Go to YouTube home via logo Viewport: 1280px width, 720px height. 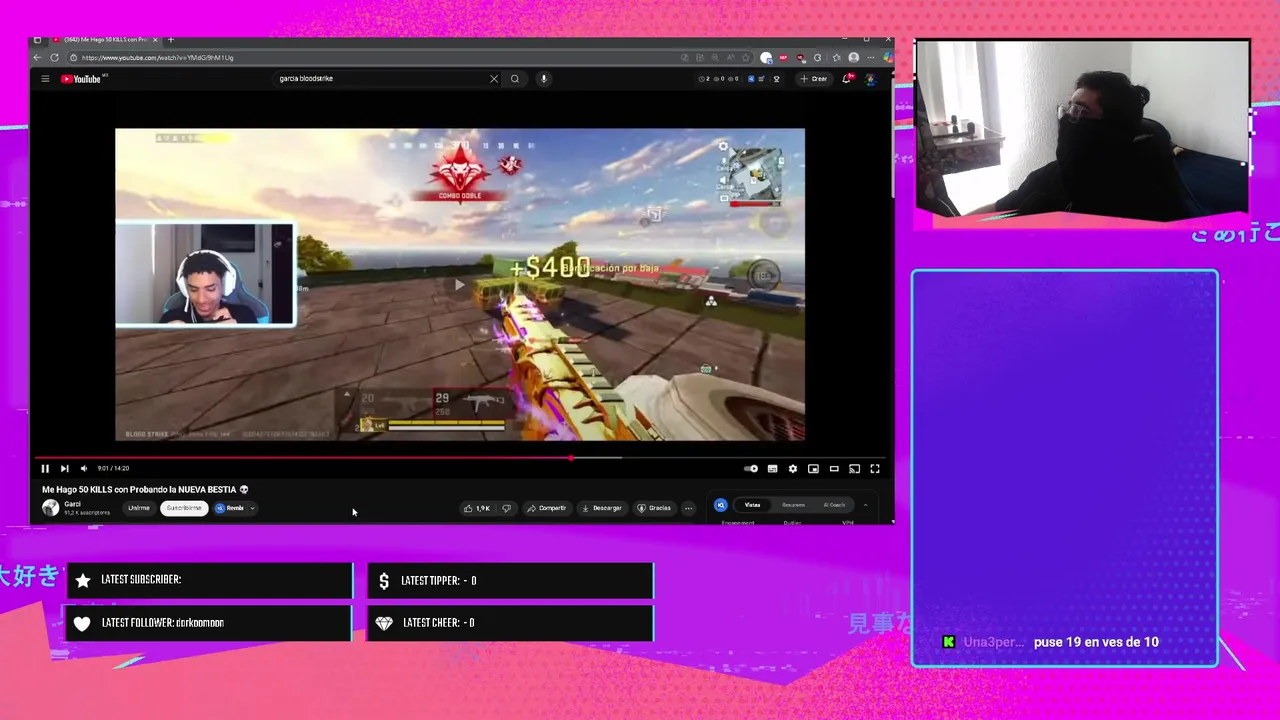81,79
